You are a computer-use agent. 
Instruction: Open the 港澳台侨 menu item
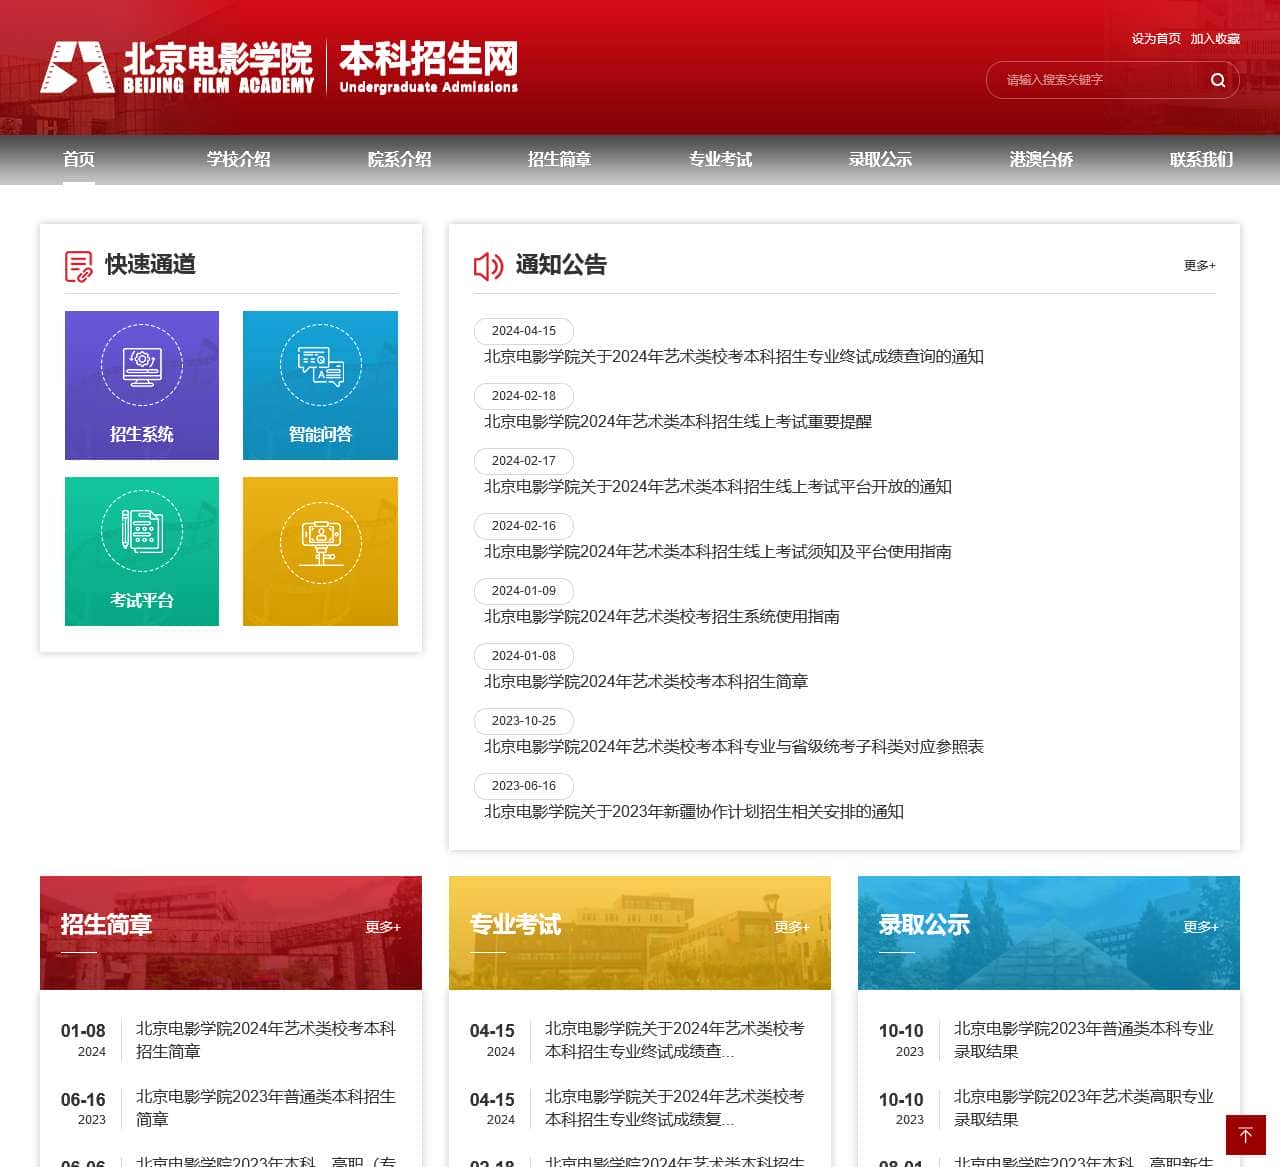tap(1041, 159)
